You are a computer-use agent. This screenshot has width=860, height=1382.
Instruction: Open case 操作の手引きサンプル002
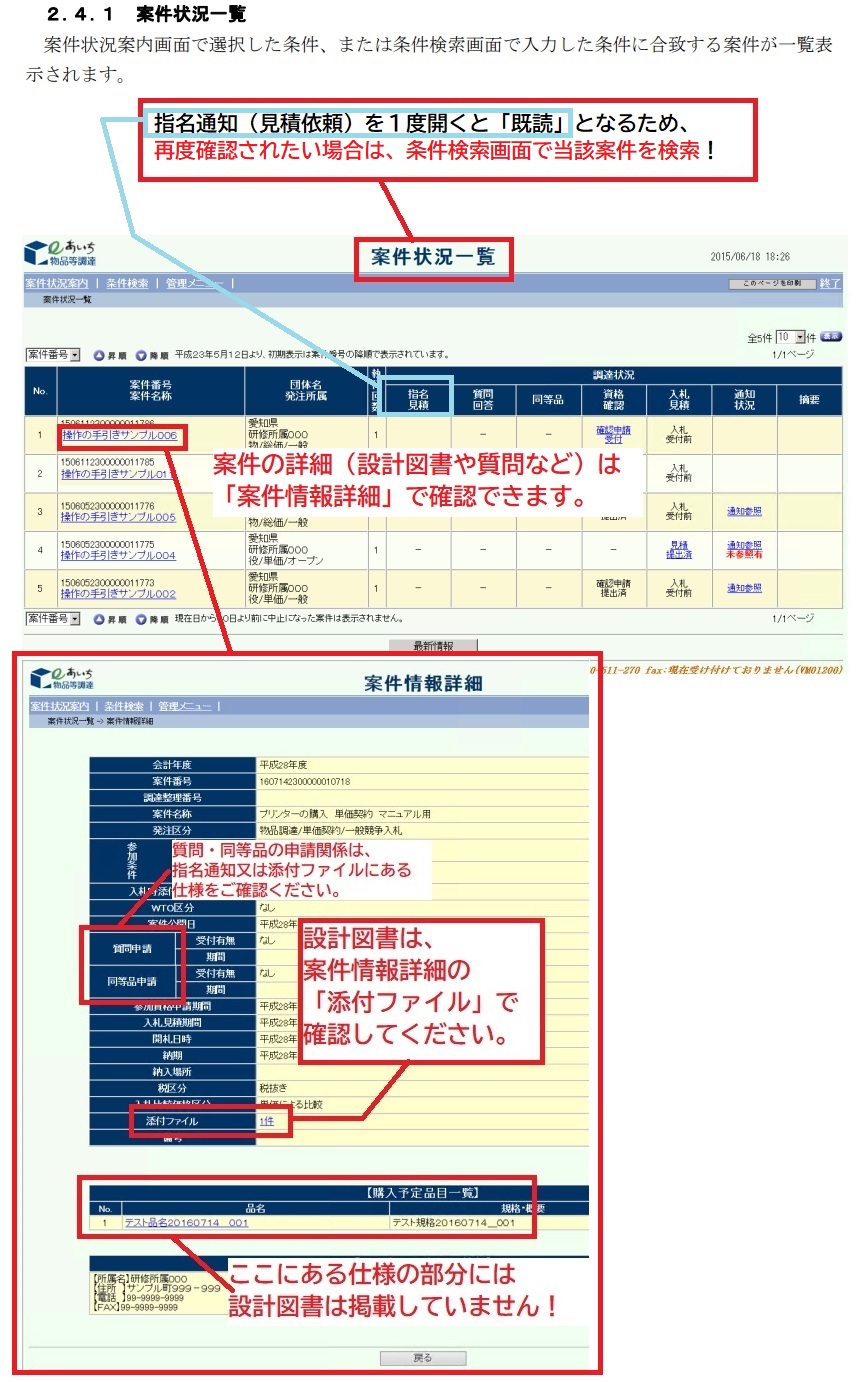[118, 594]
